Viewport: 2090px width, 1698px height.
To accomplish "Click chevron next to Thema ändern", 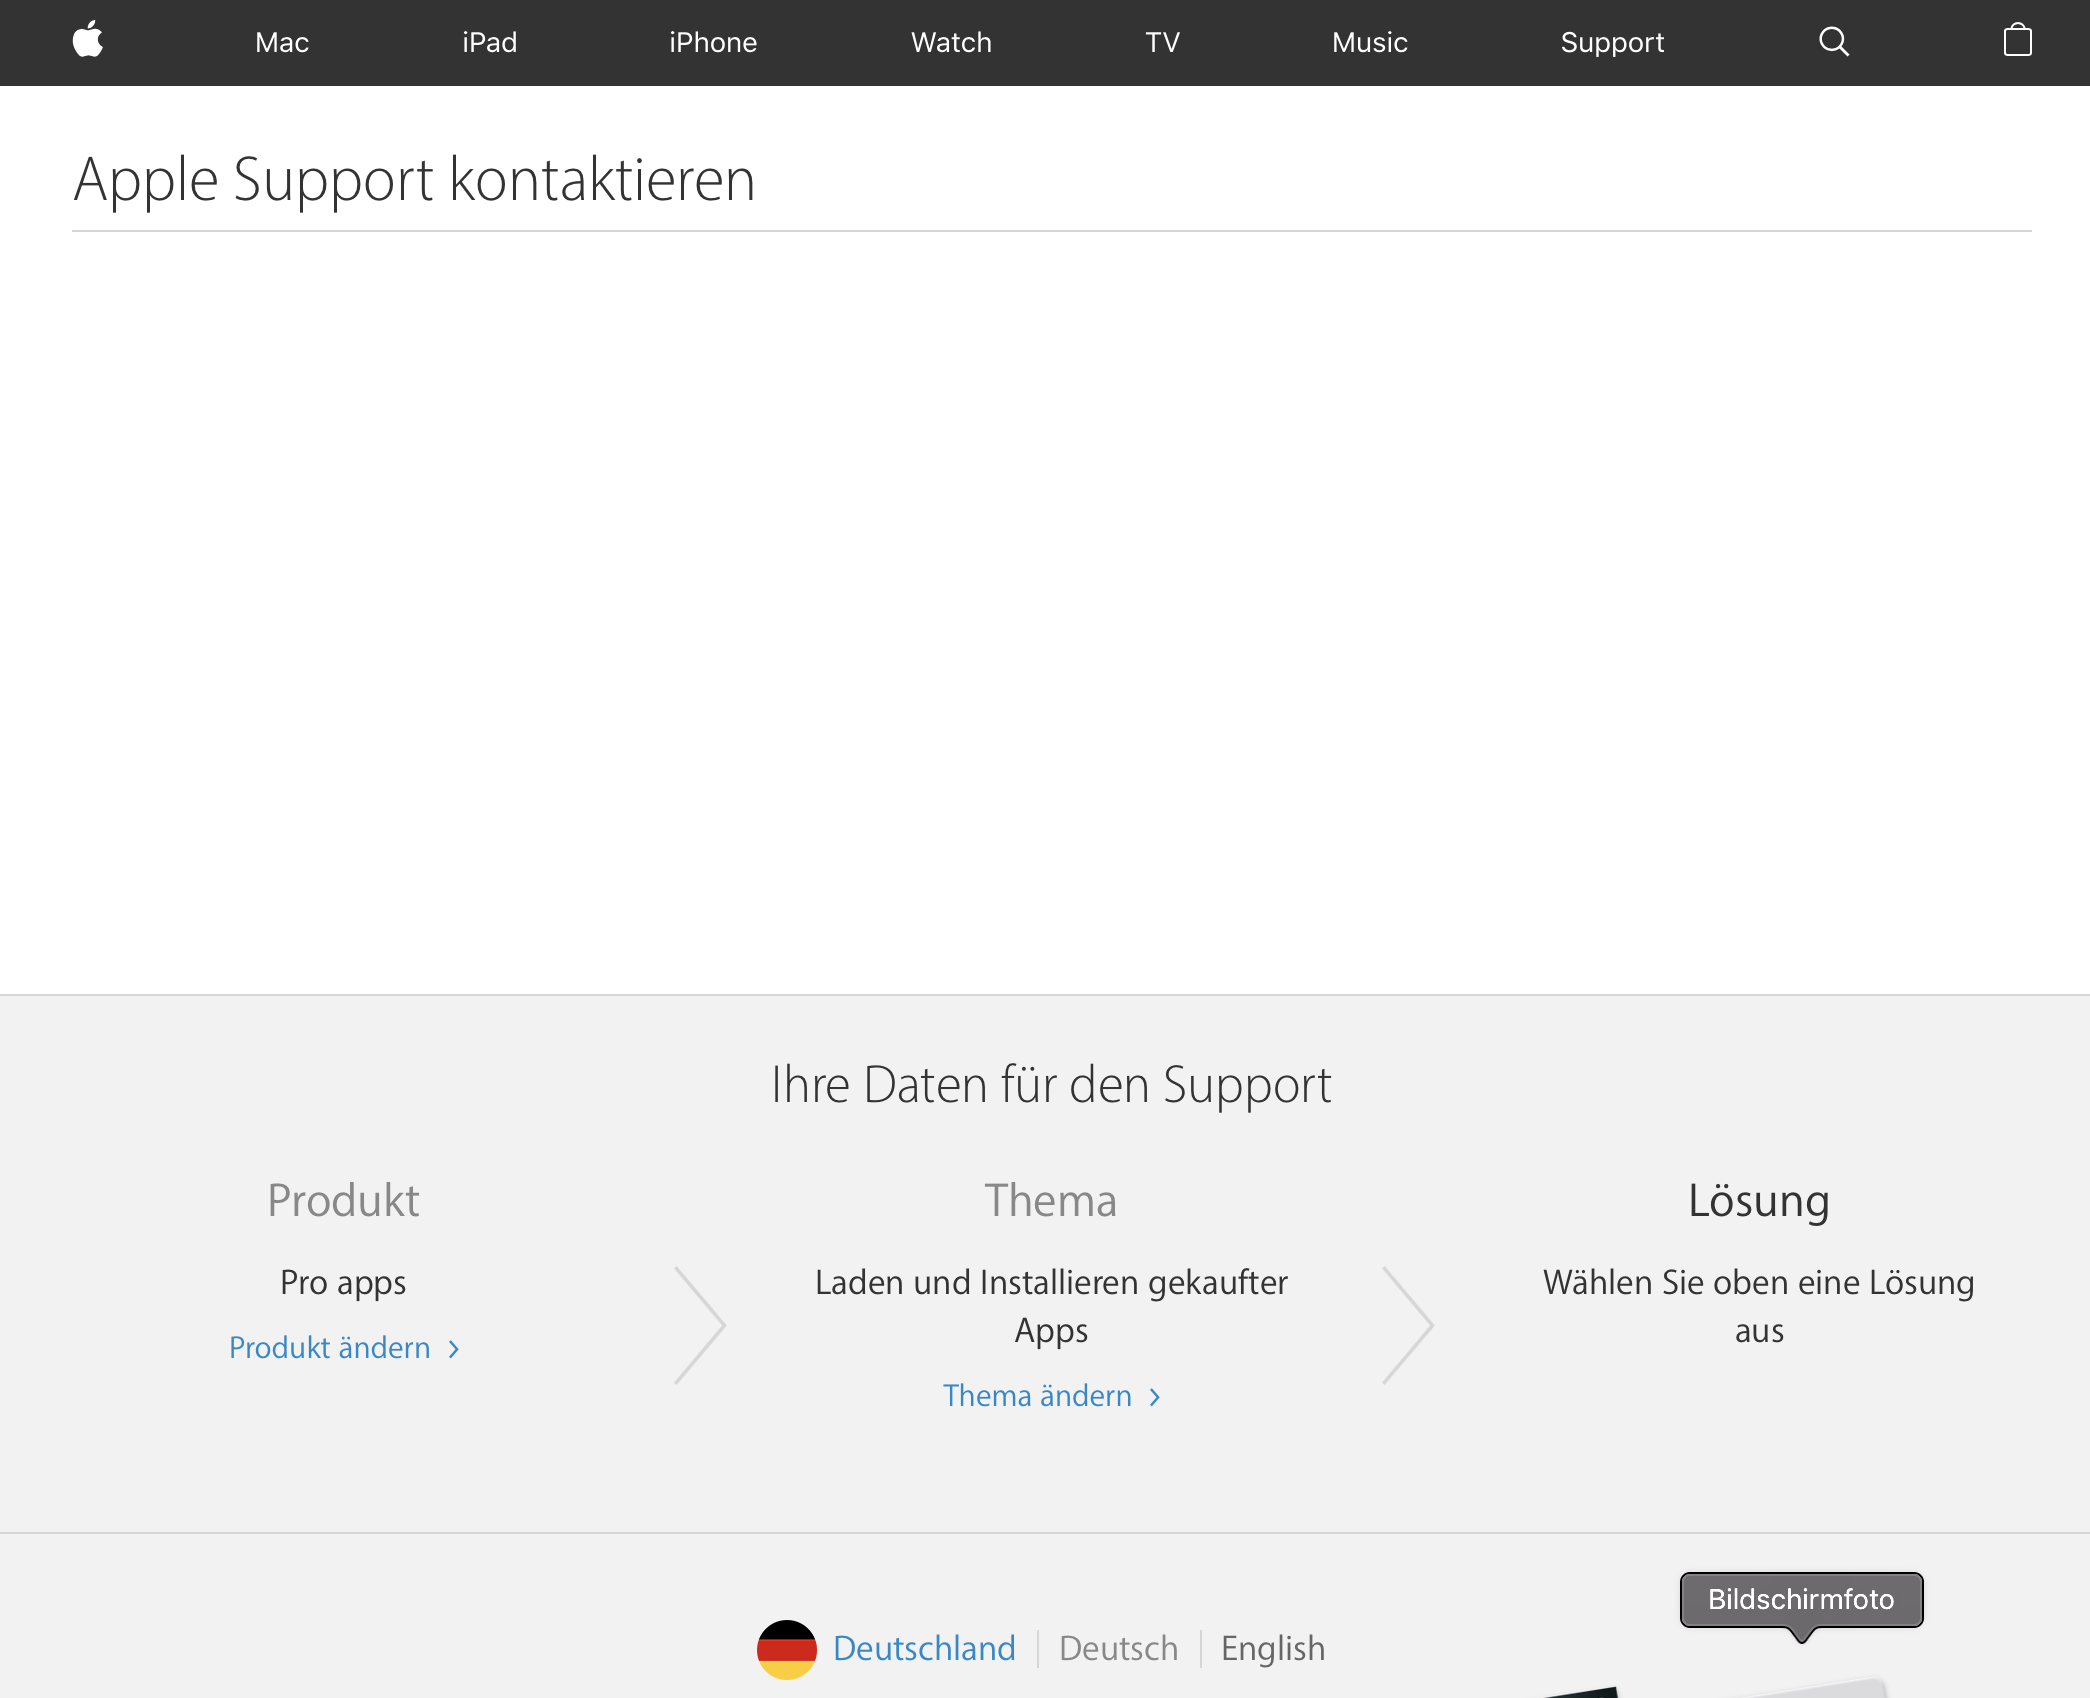I will (1155, 1397).
